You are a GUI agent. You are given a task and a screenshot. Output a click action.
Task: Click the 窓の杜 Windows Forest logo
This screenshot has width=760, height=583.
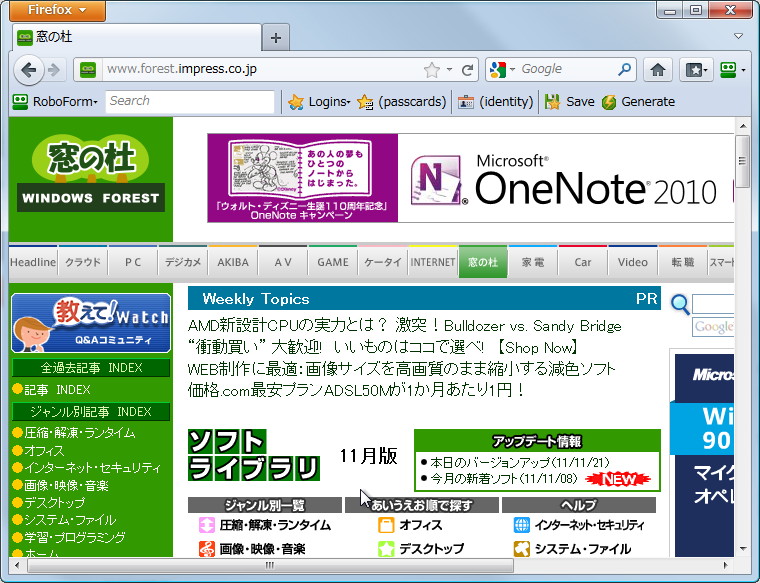(91, 173)
